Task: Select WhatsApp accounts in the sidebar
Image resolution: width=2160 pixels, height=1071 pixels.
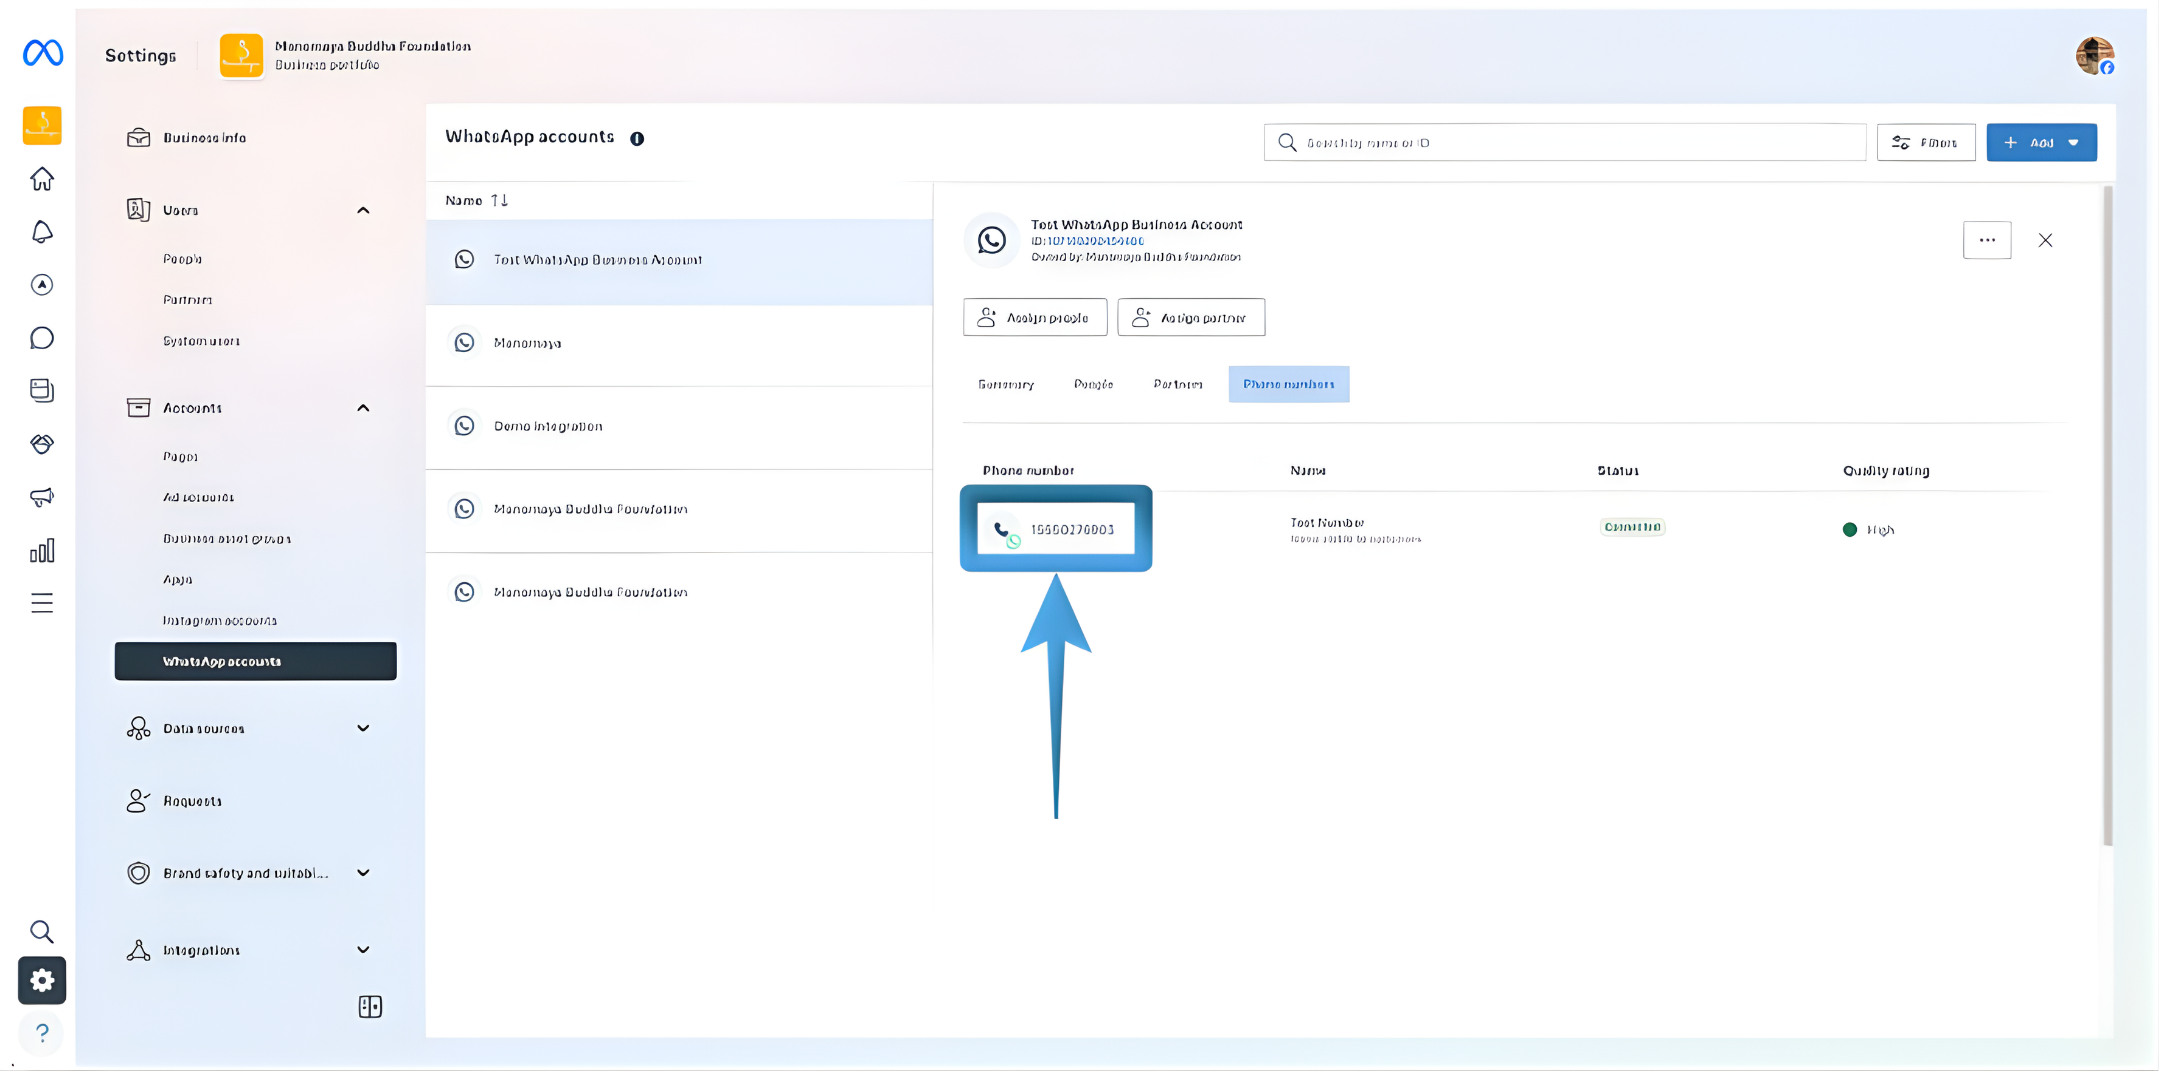Action: tap(255, 661)
